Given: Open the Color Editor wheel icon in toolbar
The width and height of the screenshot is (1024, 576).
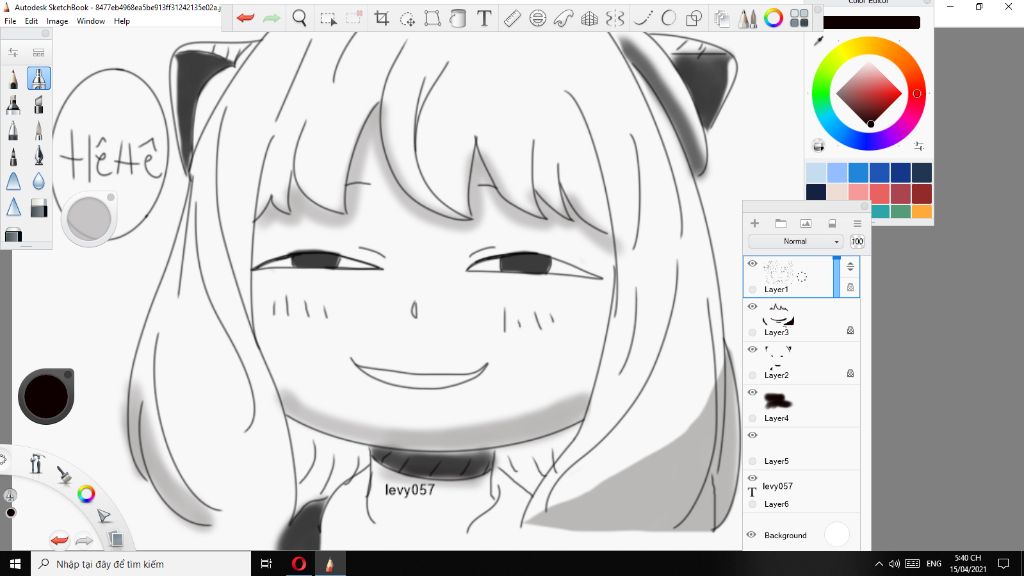Looking at the screenshot, I should point(773,18).
